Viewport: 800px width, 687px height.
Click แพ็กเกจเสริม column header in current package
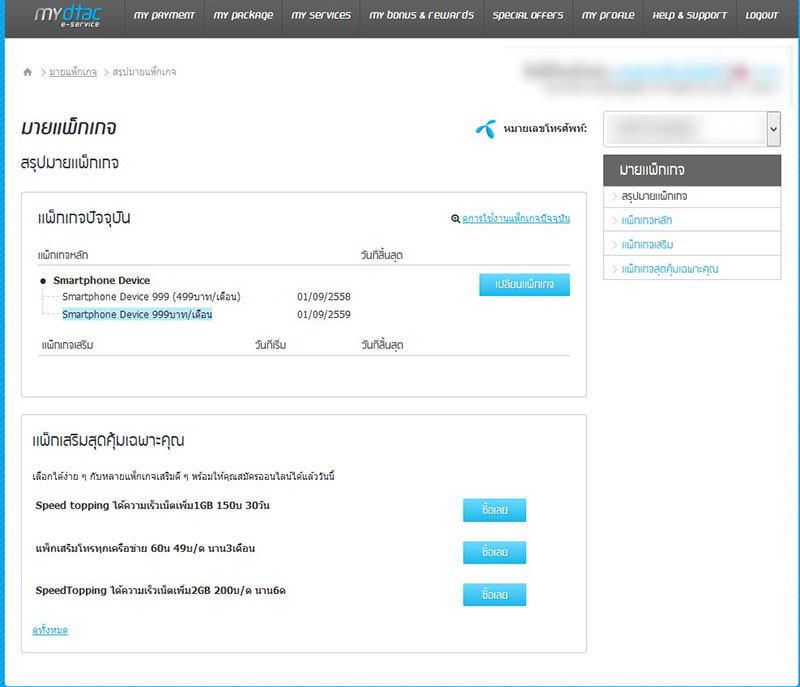tap(67, 345)
